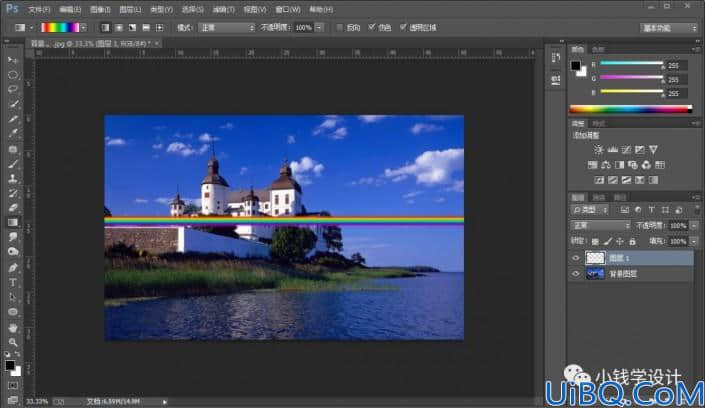
Task: Select the Zoom tool
Action: click(13, 342)
